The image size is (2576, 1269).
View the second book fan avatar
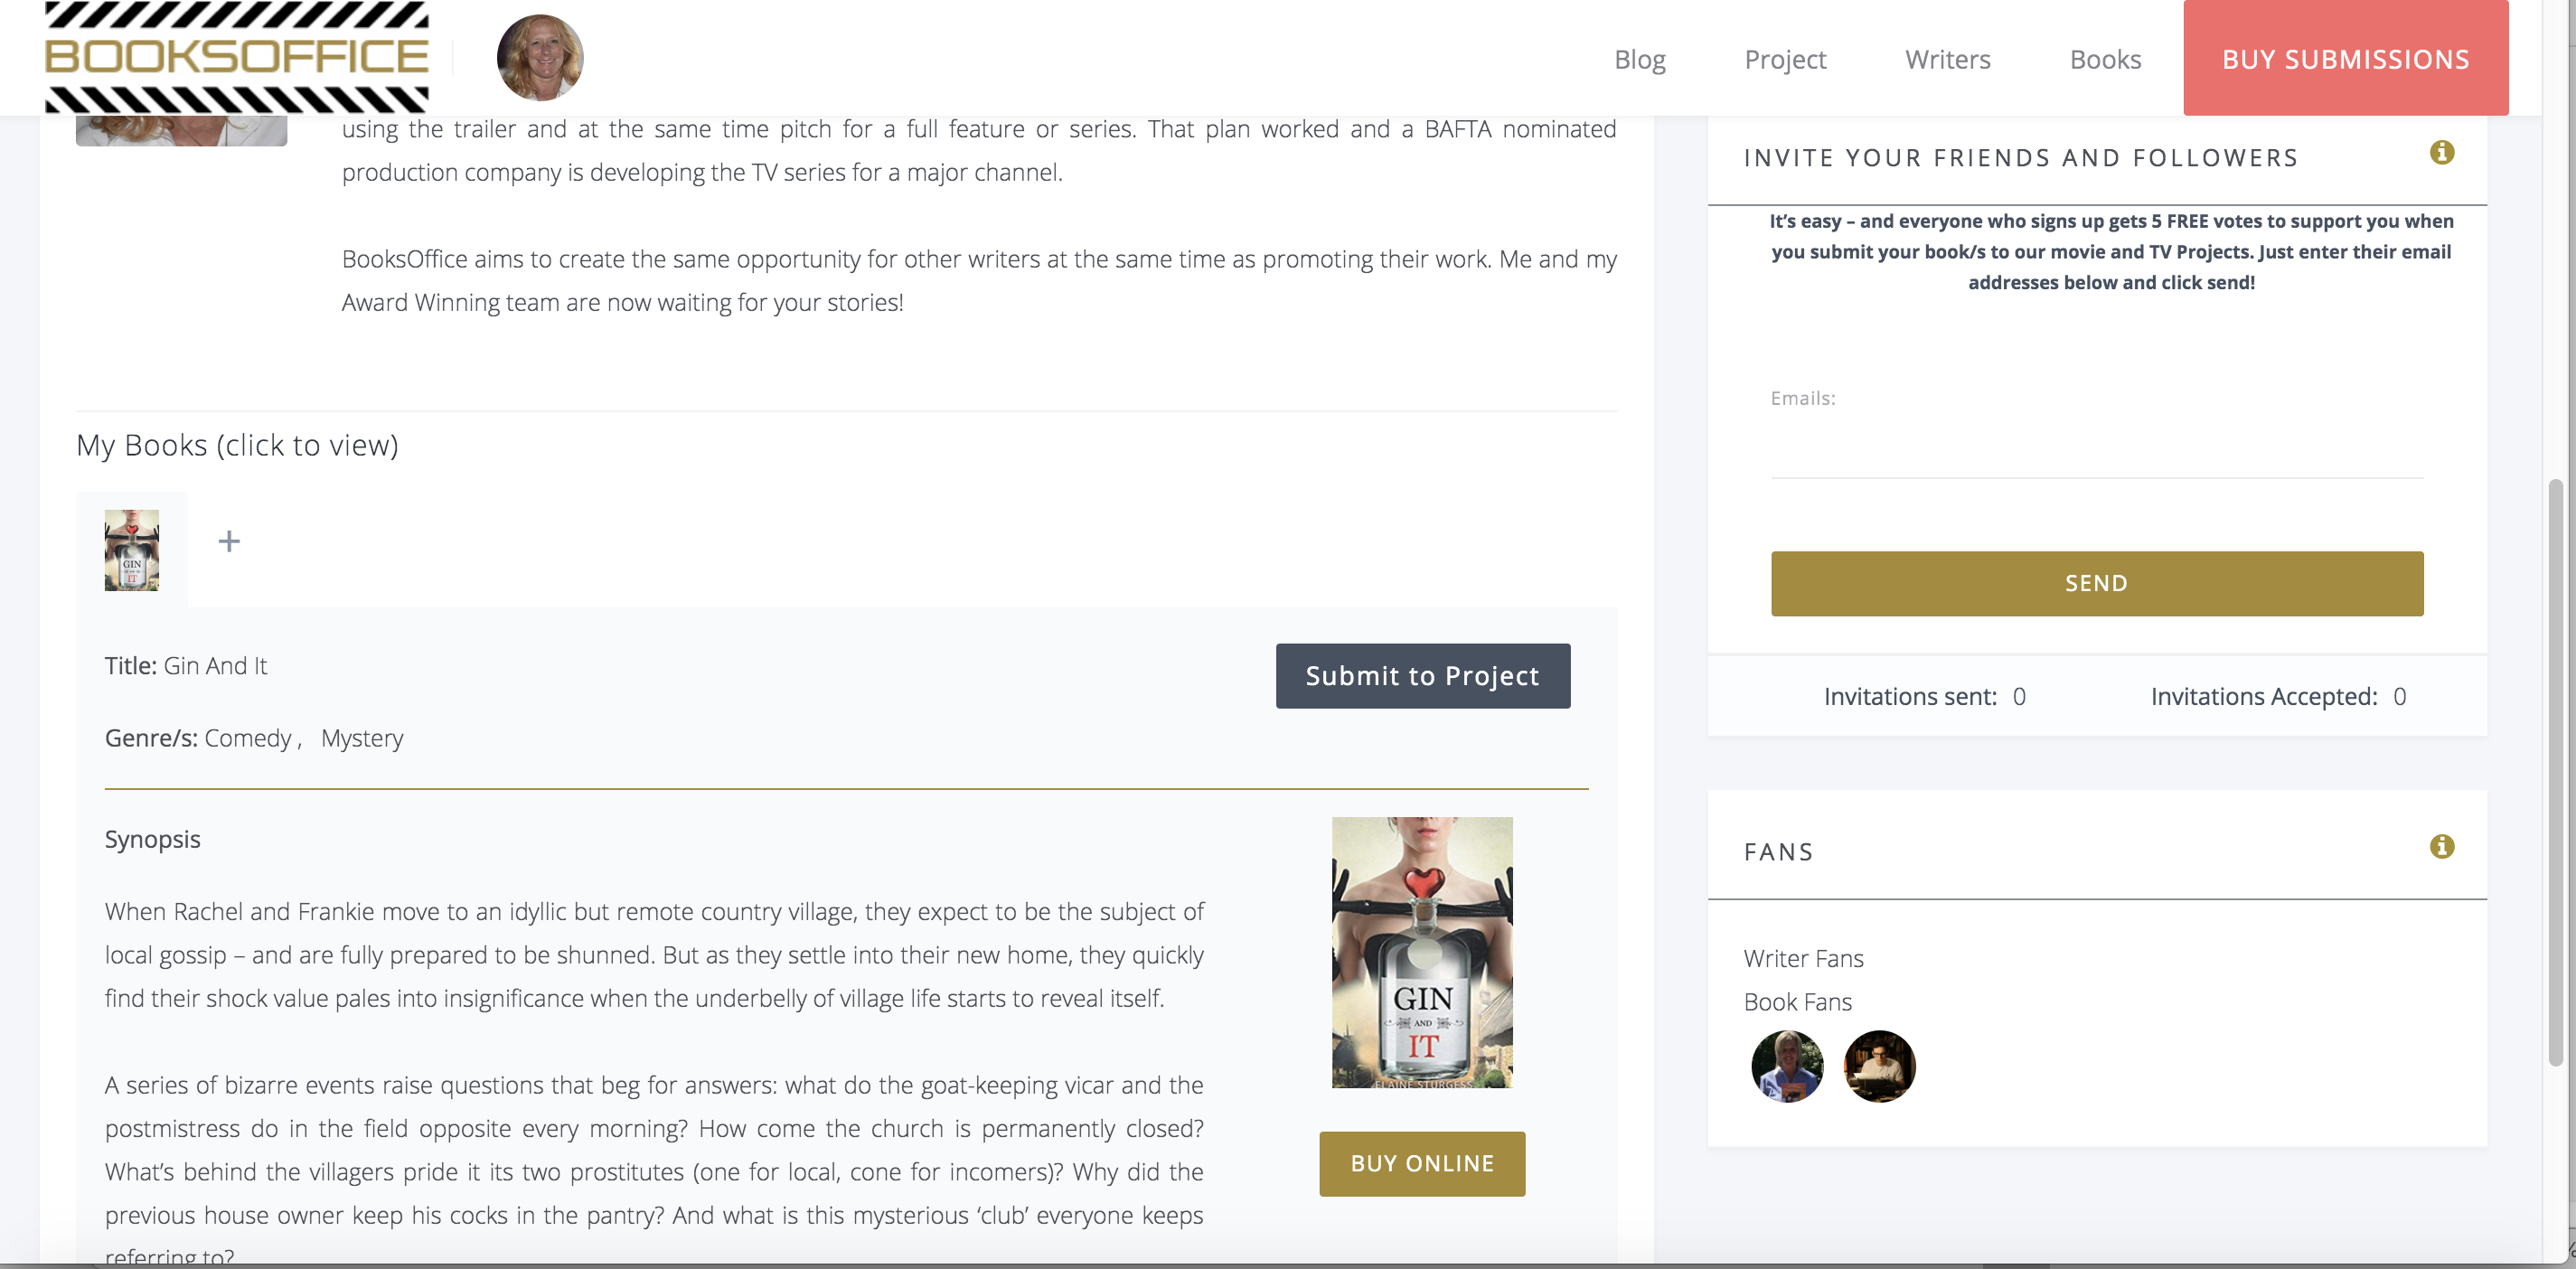click(1879, 1066)
